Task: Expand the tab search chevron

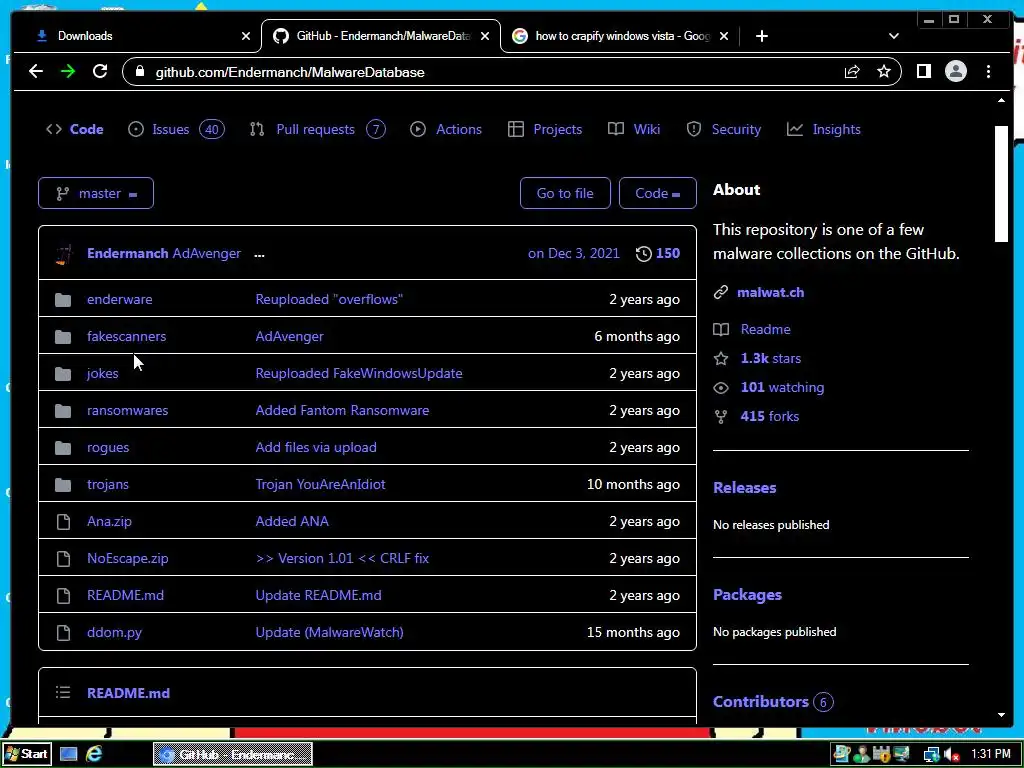Action: pyautogui.click(x=893, y=36)
